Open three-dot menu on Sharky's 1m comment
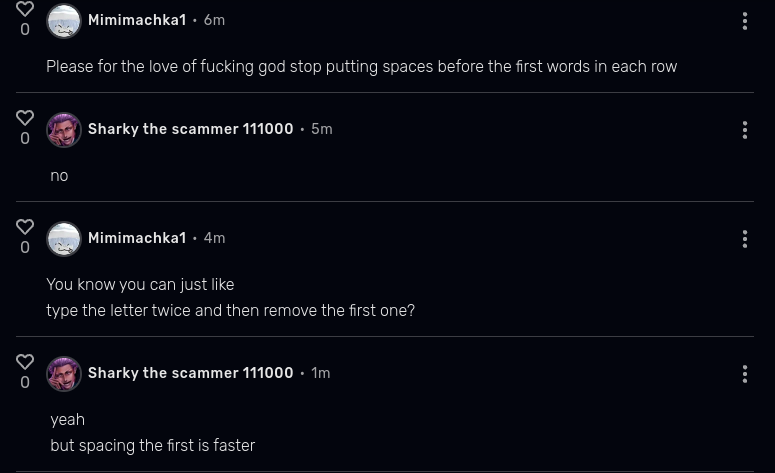 tap(745, 374)
